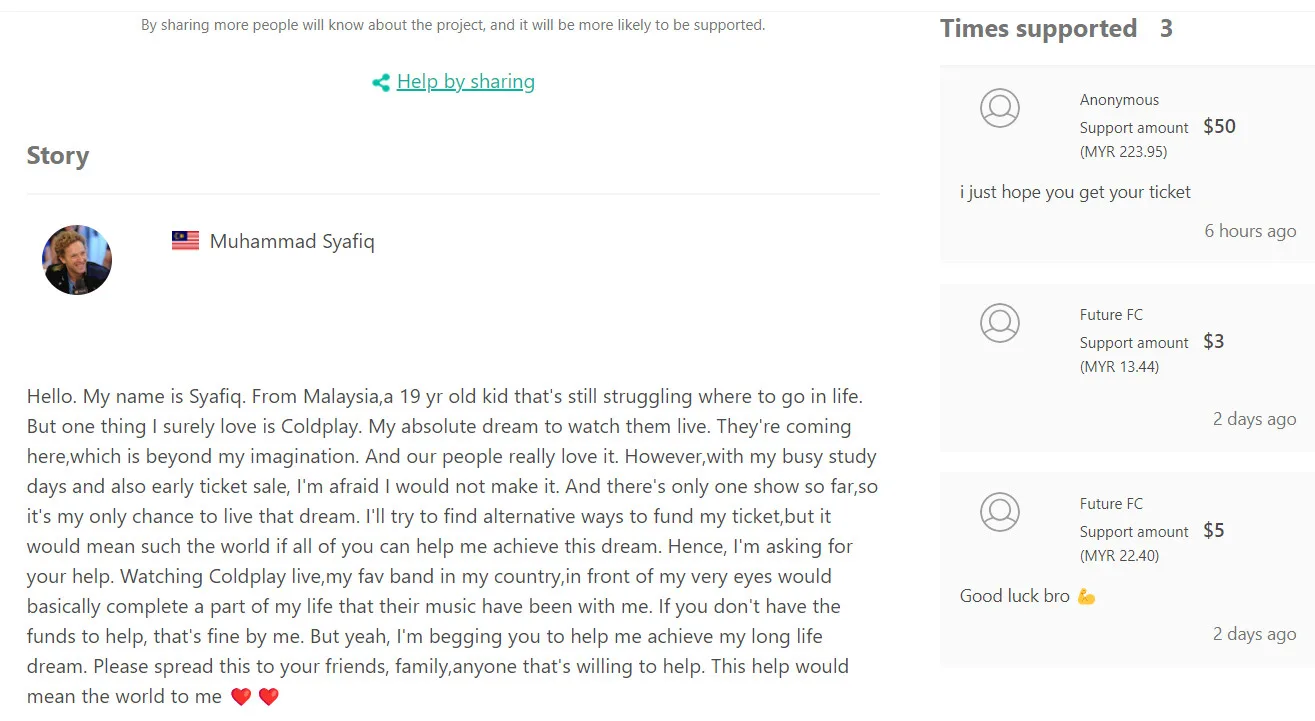
Task: Click the Future FC name on the $3 donation
Action: (1111, 315)
